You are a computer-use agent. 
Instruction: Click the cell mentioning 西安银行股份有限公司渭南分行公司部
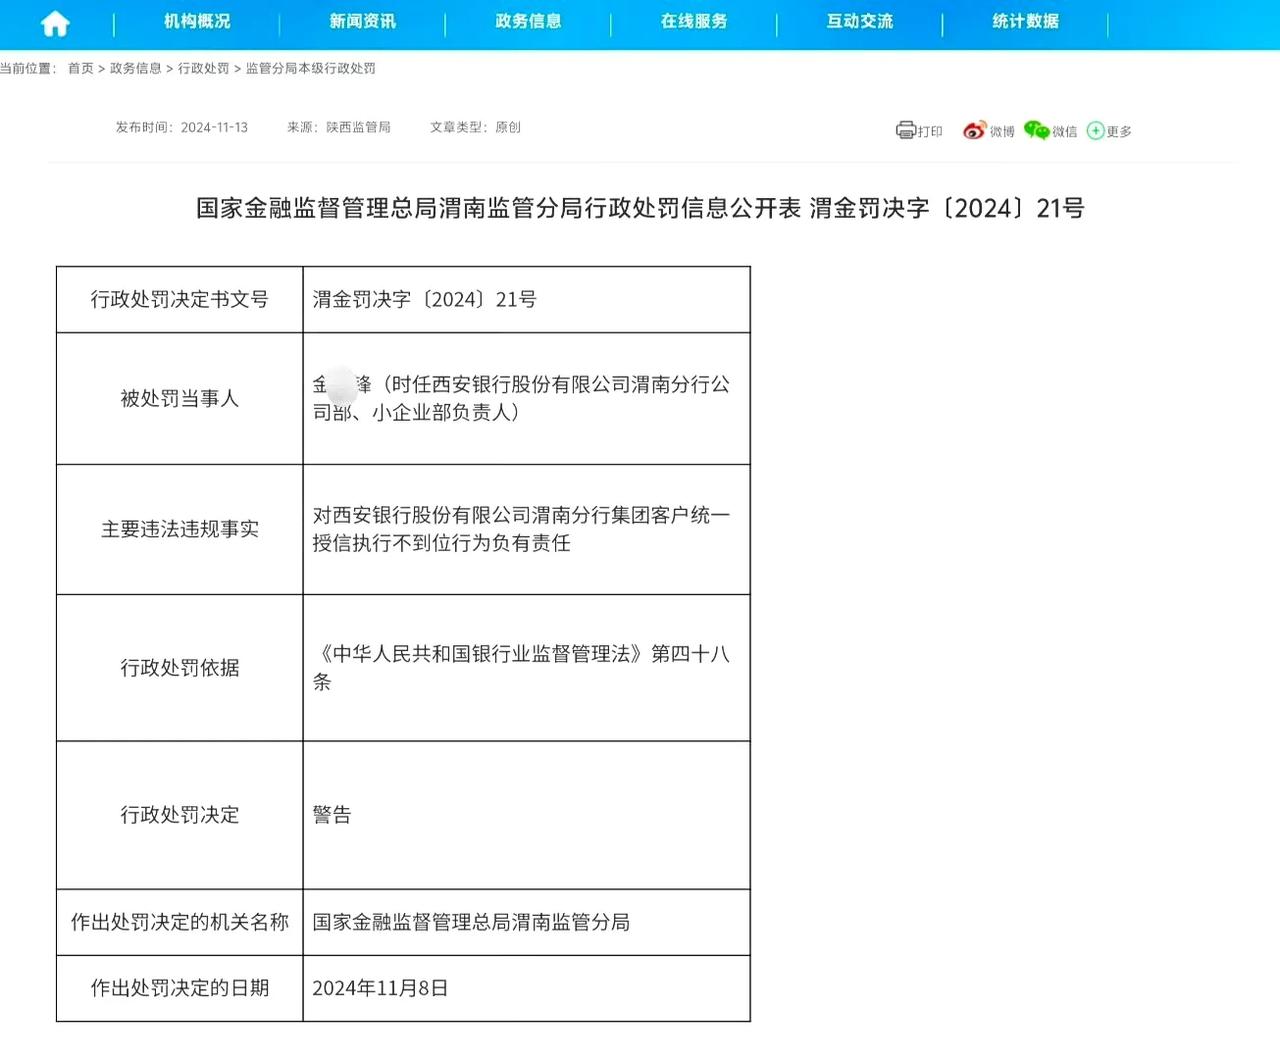(527, 399)
